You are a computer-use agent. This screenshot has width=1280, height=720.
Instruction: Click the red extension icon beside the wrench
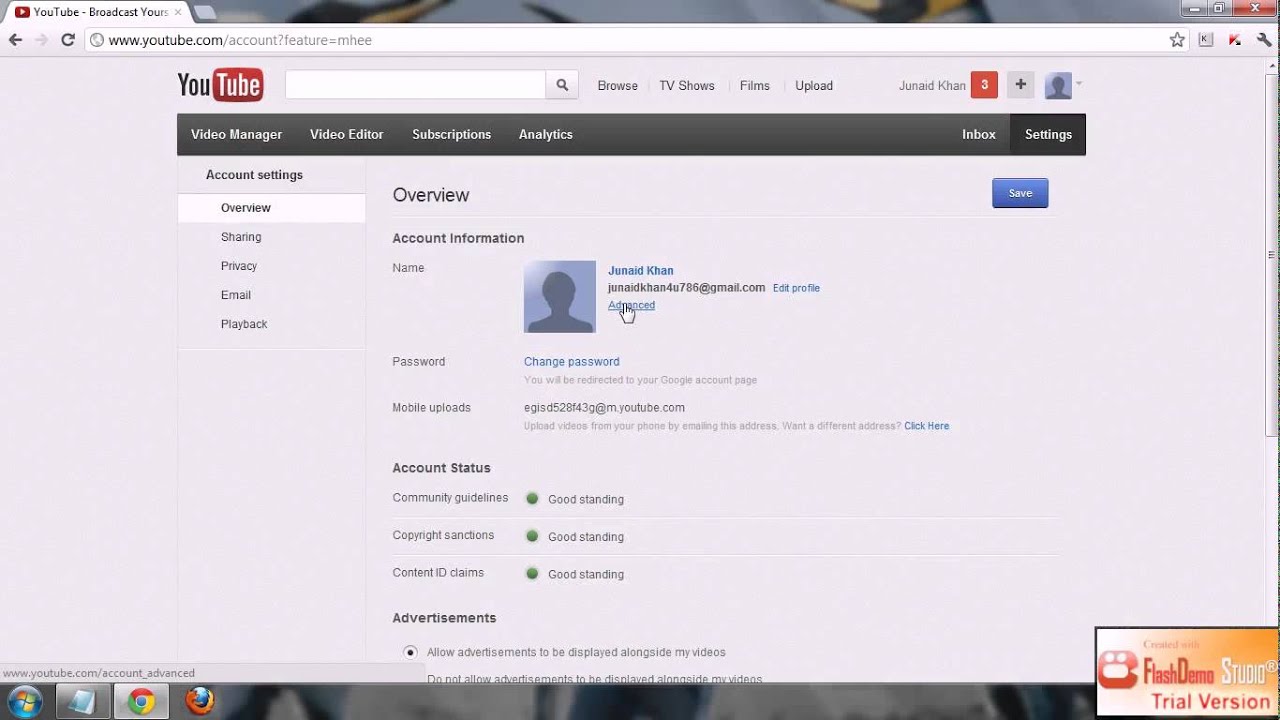1235,40
